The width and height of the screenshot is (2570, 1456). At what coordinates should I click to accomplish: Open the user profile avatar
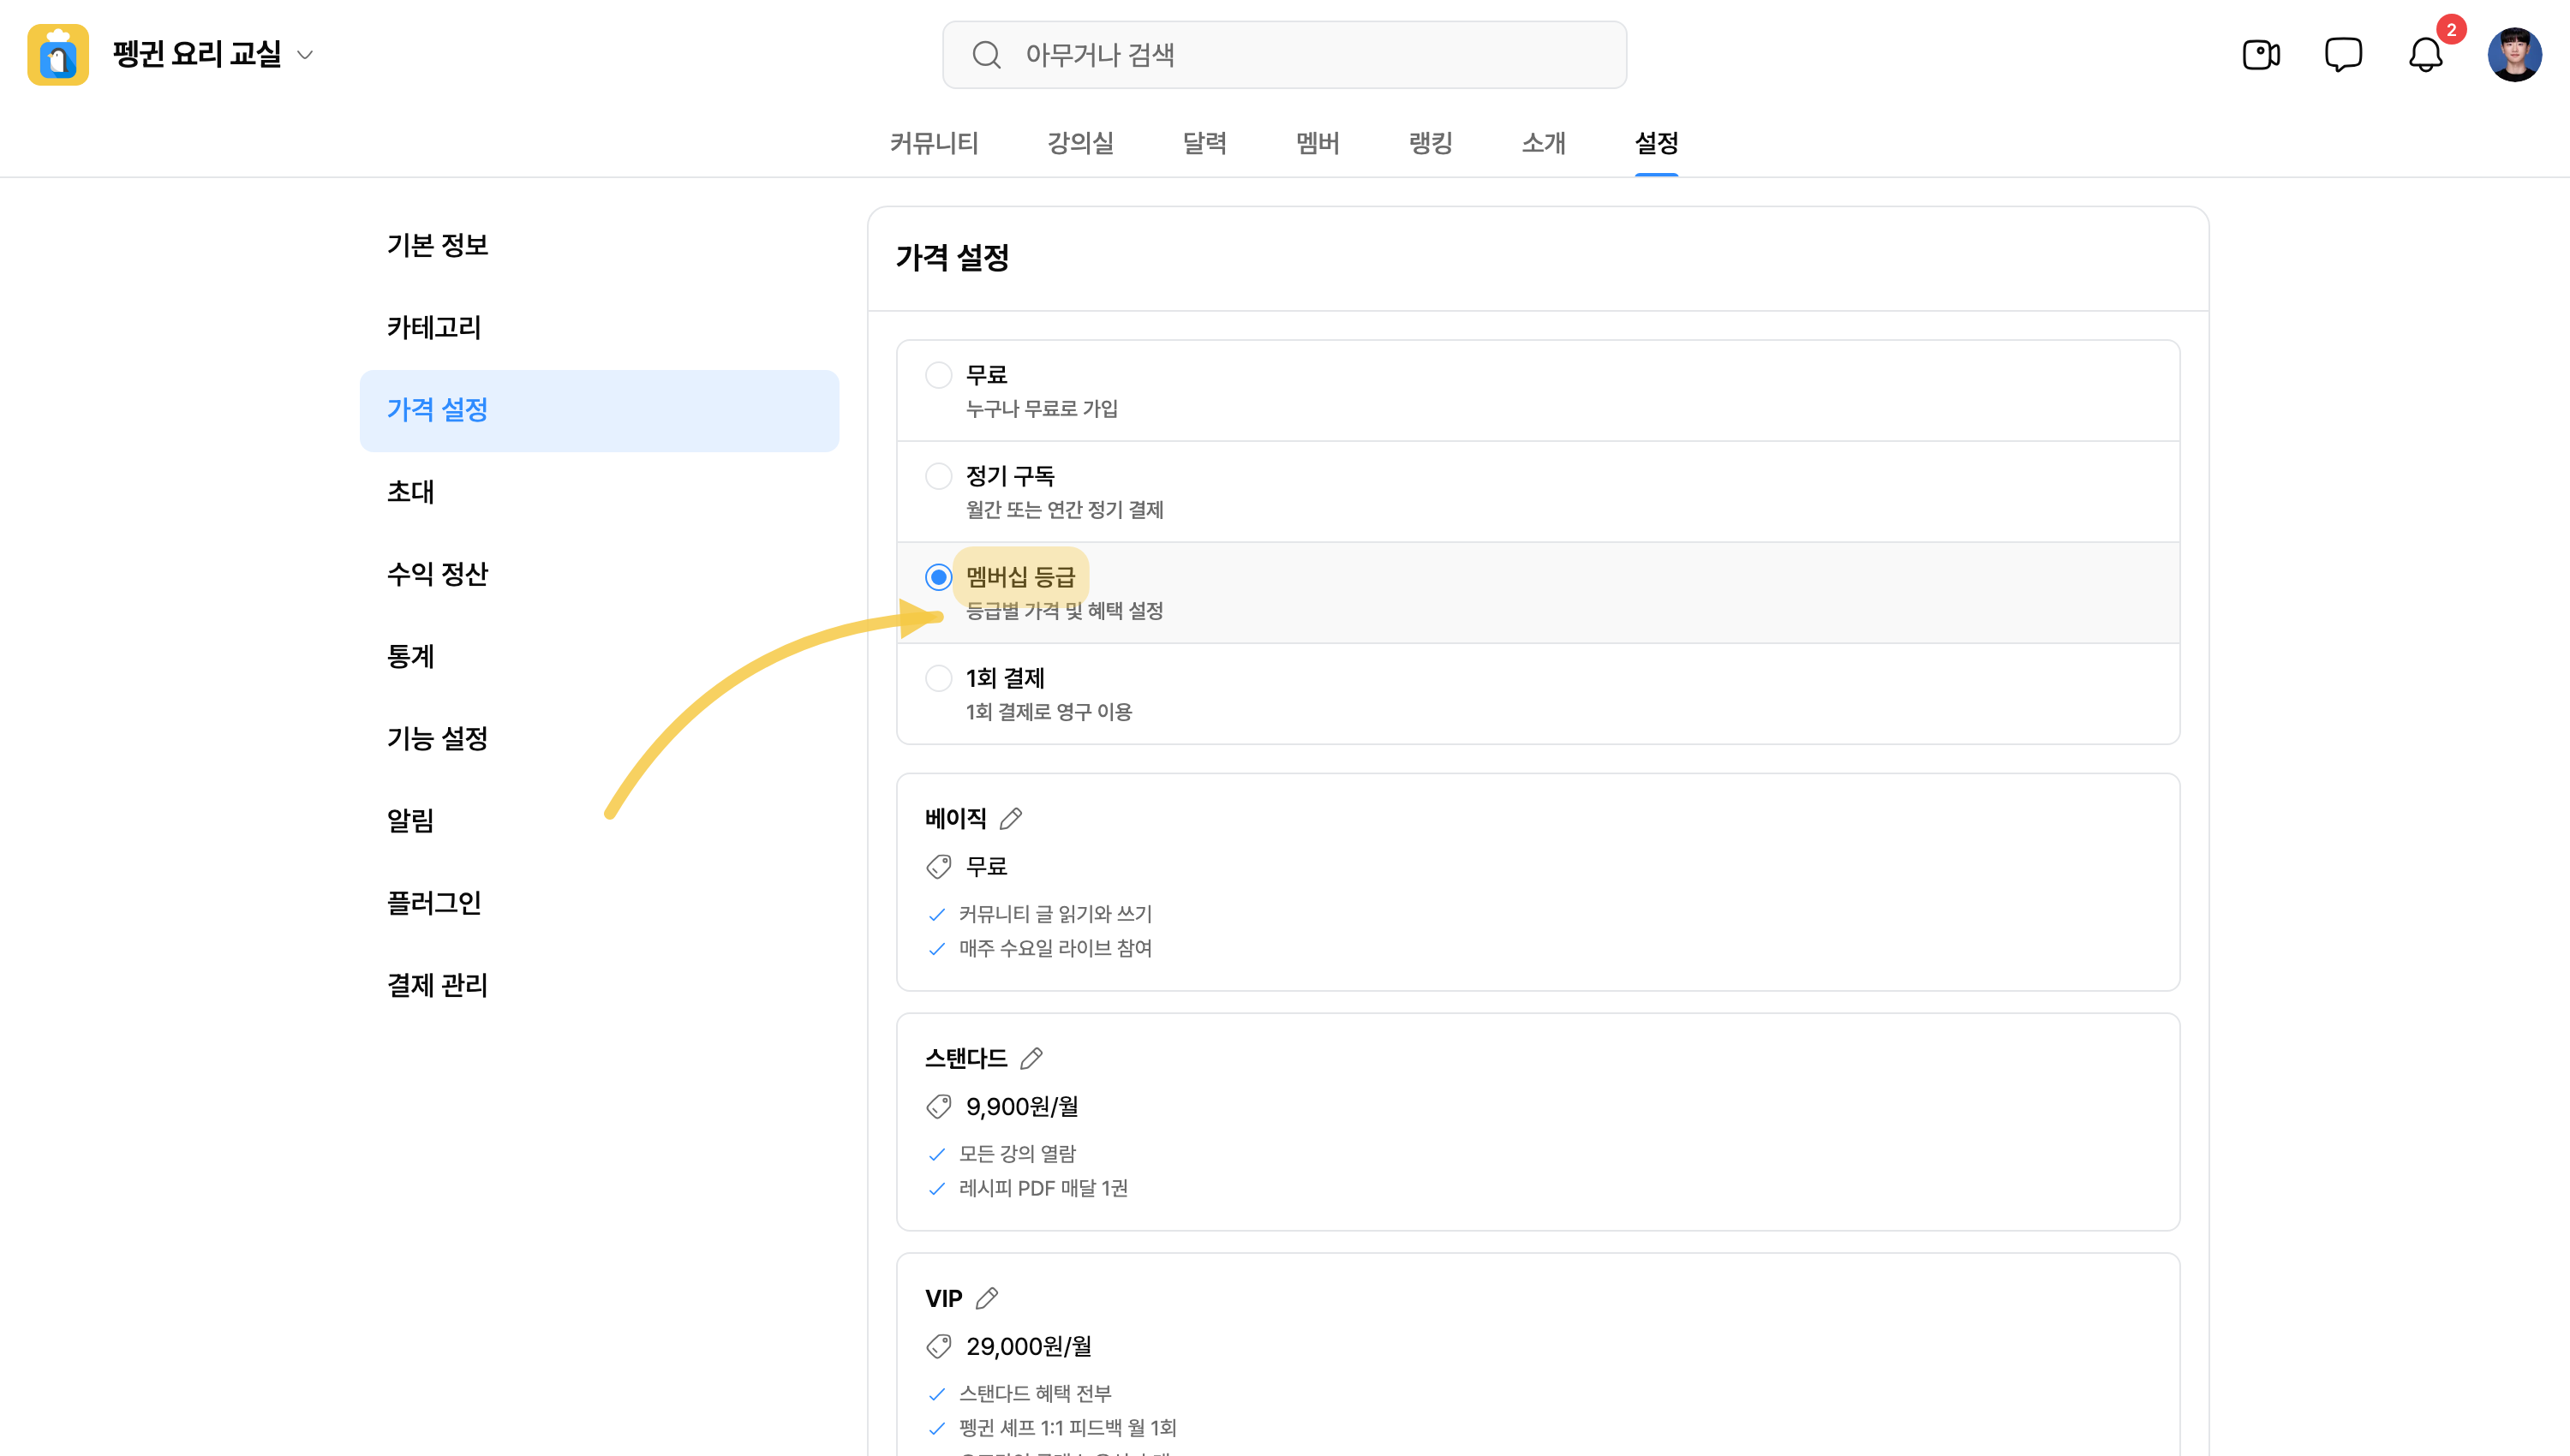coord(2514,54)
